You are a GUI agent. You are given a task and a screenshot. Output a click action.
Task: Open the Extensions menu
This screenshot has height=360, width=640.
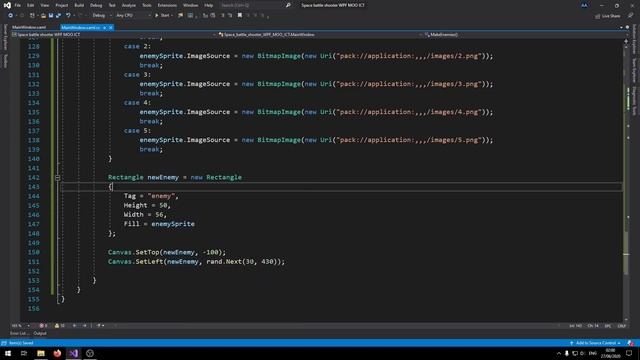coord(167,5)
